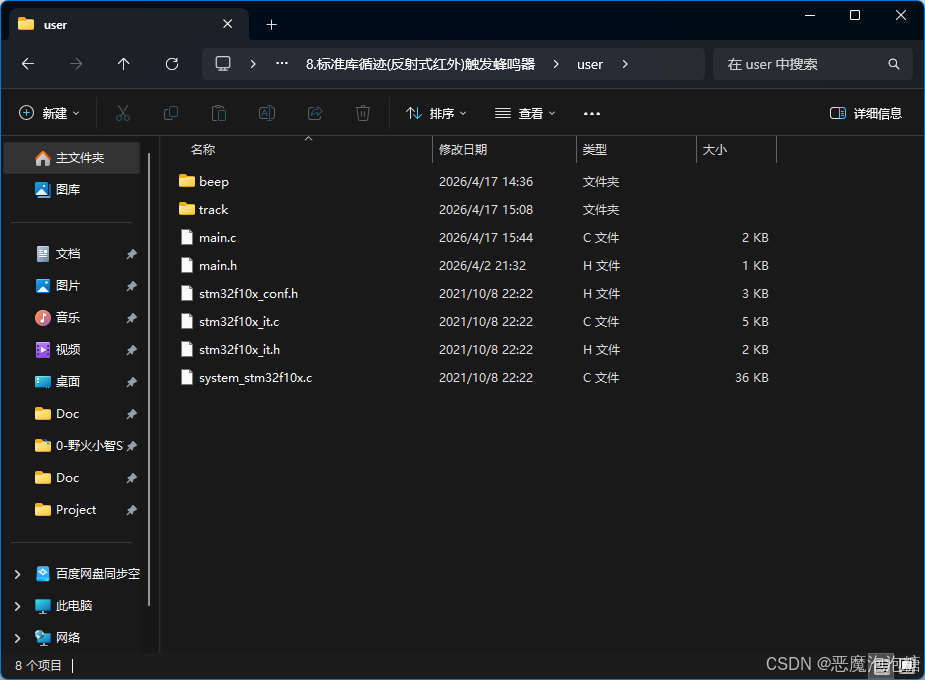
Task: Refresh the current folder view
Action: tap(172, 64)
